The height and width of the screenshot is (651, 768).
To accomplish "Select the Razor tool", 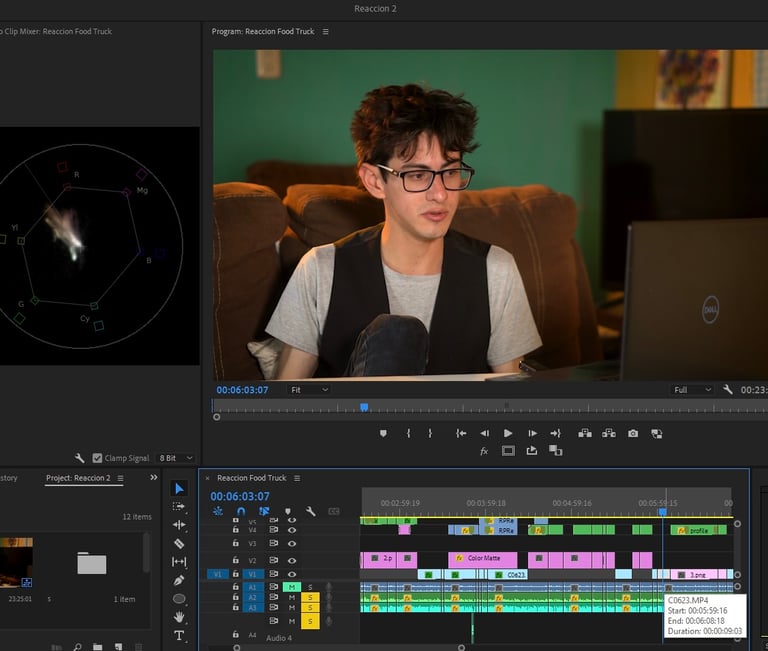I will 179,543.
